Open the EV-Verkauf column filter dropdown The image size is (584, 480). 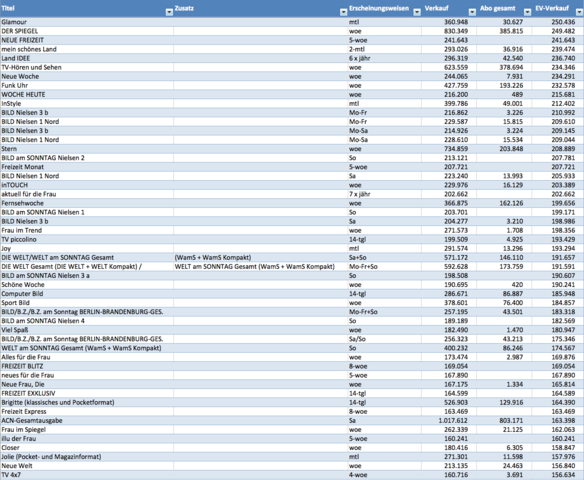click(x=580, y=12)
